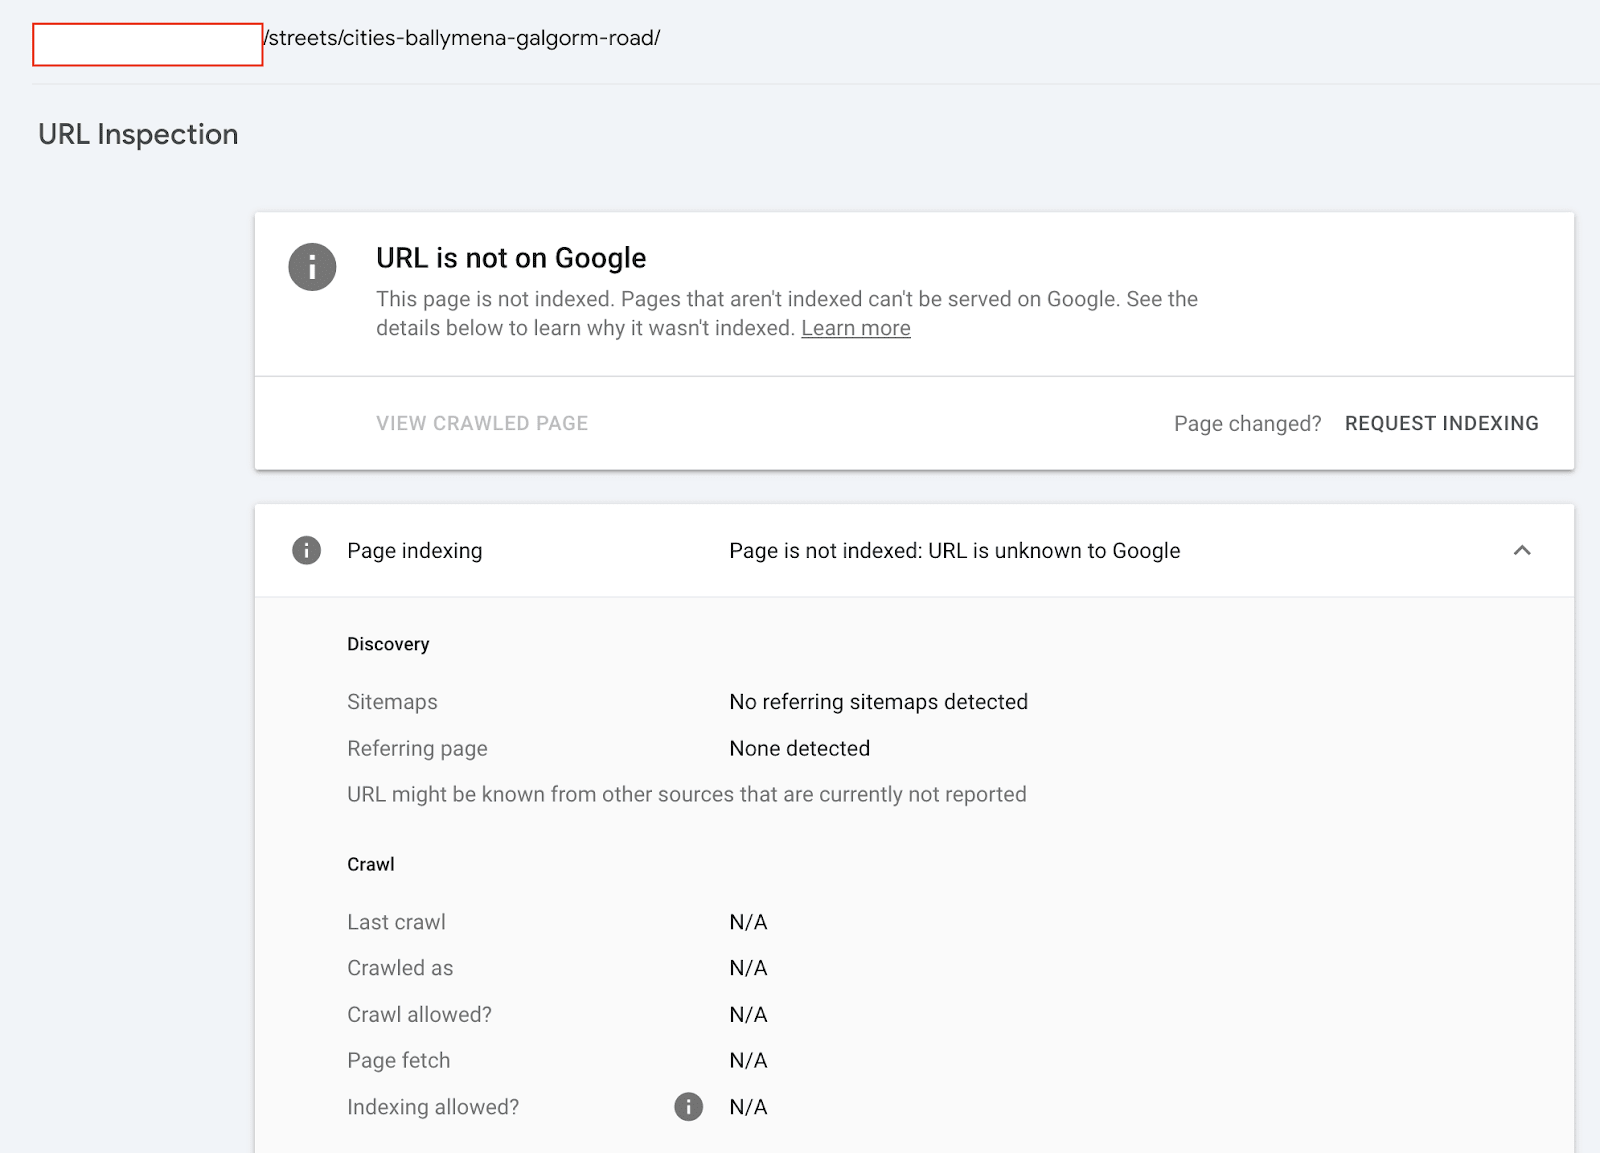Click the "Page changed?" text
The height and width of the screenshot is (1153, 1600).
pyautogui.click(x=1247, y=423)
